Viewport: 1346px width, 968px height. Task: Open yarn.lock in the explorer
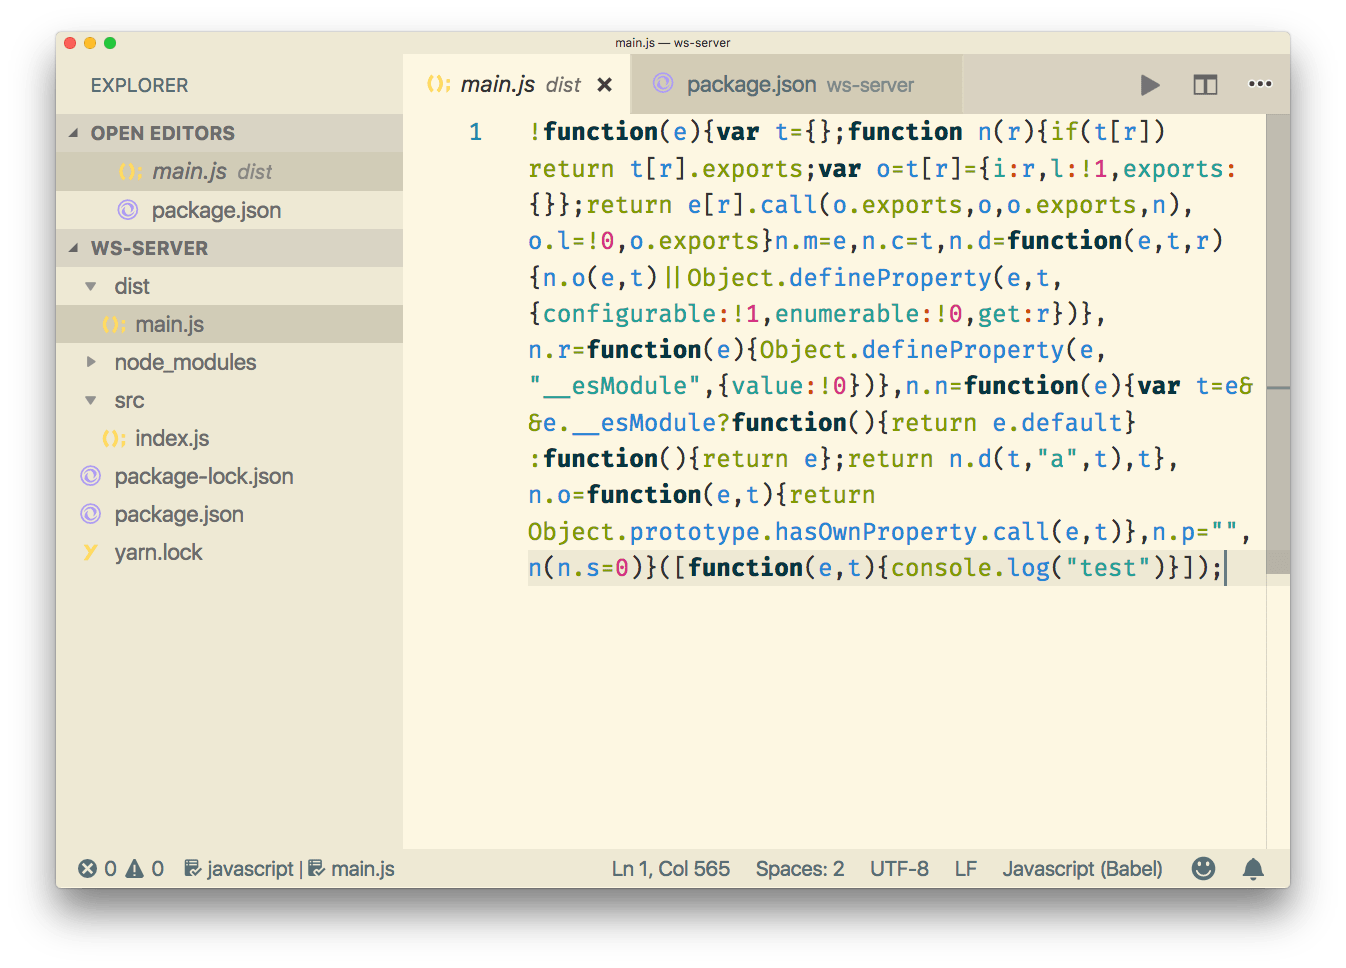click(158, 552)
